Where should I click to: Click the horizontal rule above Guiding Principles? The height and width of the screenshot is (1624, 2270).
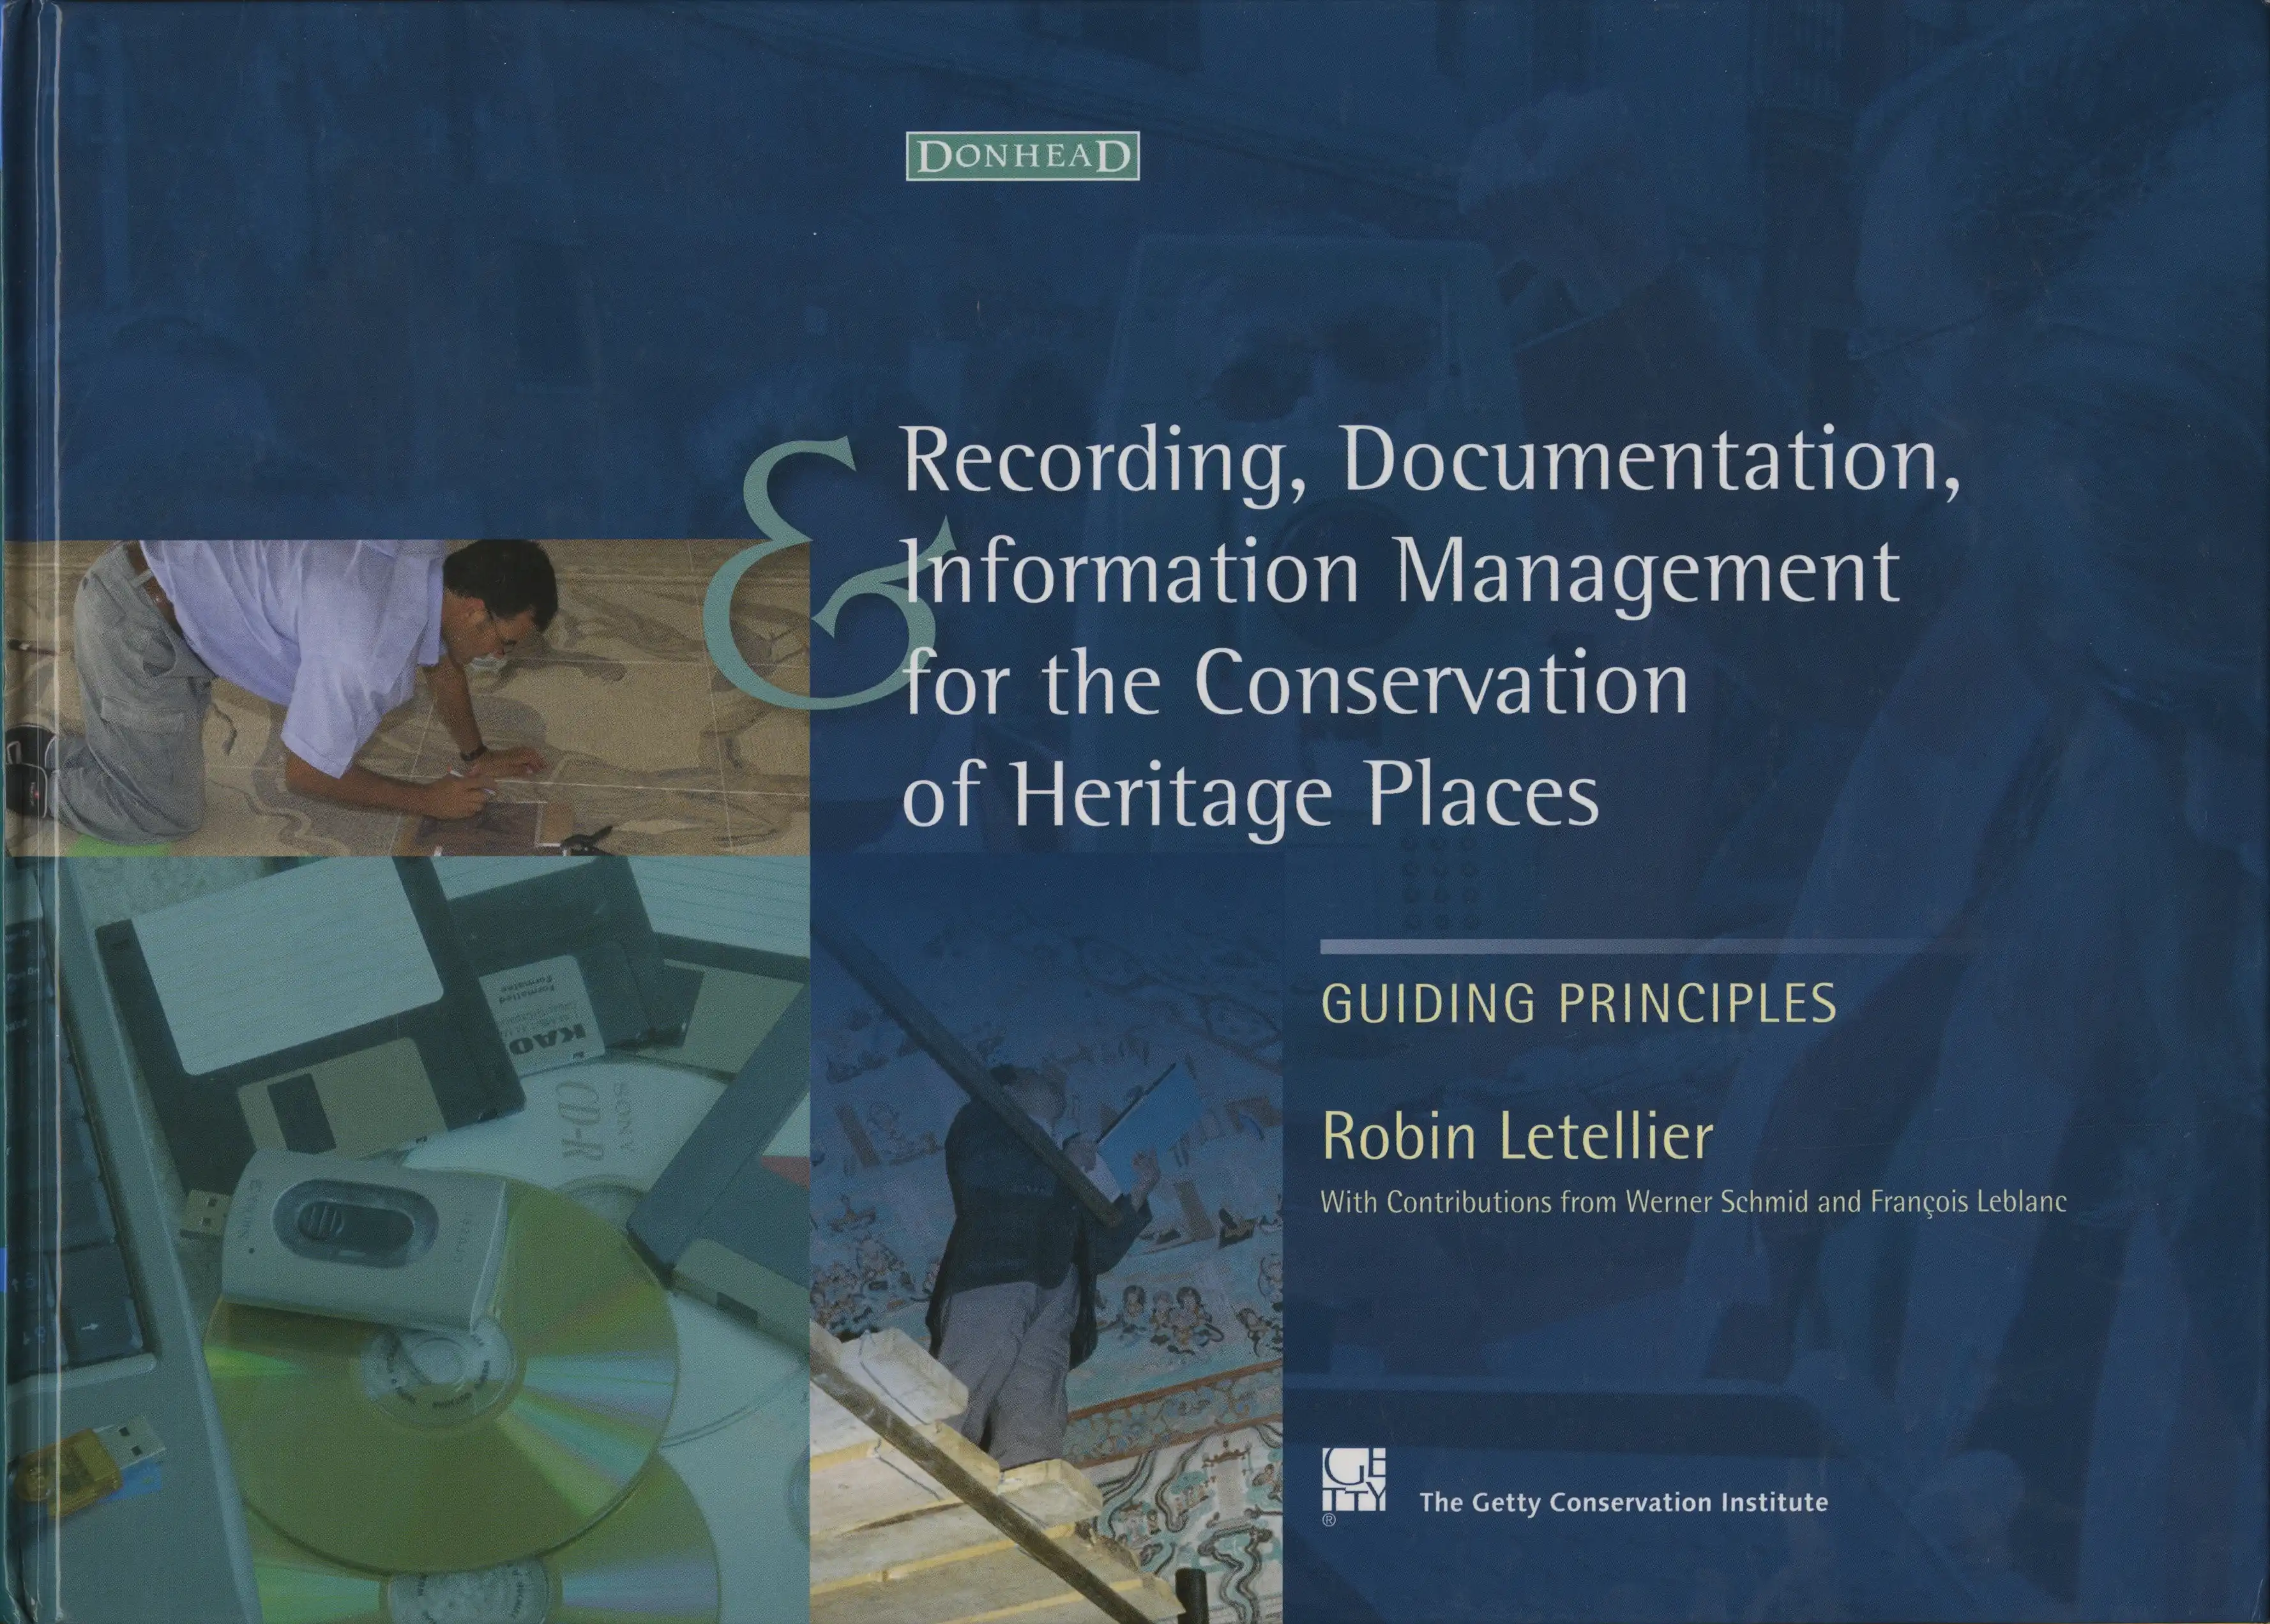click(1620, 947)
